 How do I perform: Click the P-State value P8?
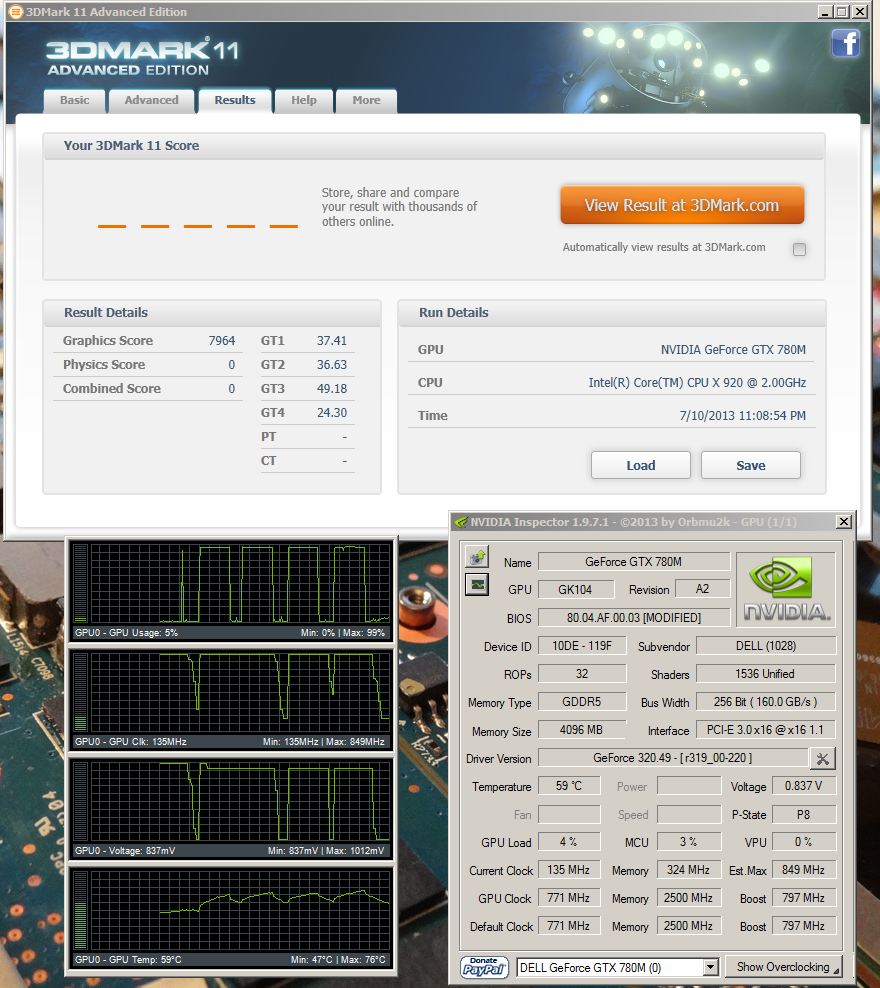pos(803,814)
